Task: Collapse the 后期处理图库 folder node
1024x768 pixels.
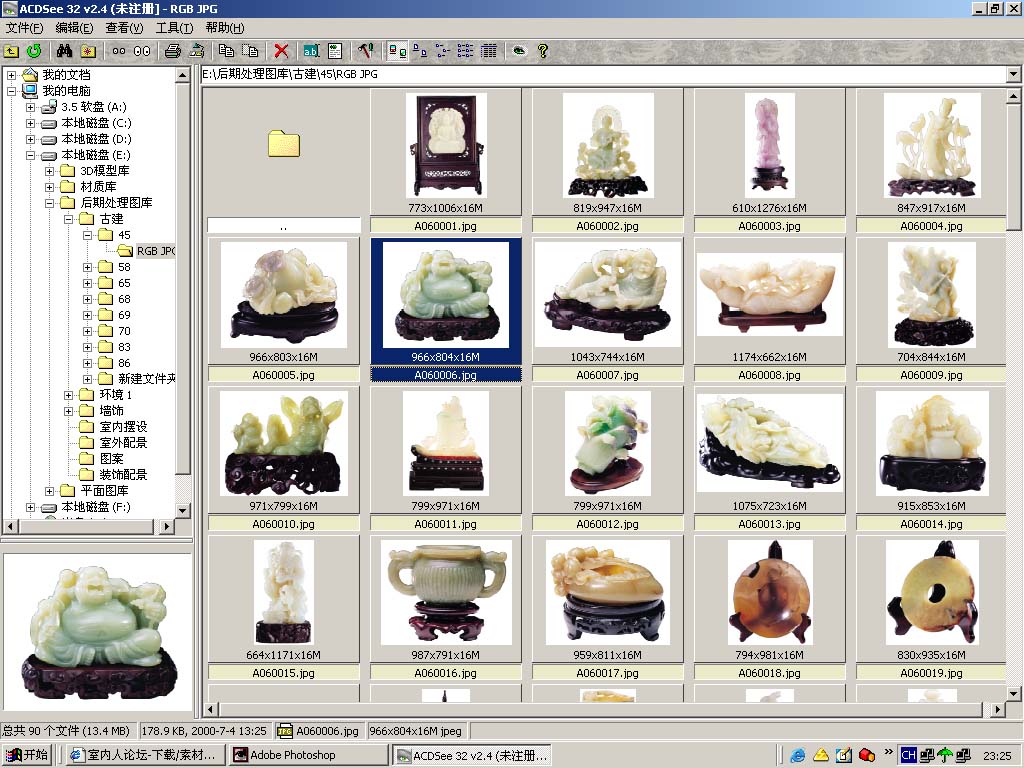Action: [x=50, y=203]
